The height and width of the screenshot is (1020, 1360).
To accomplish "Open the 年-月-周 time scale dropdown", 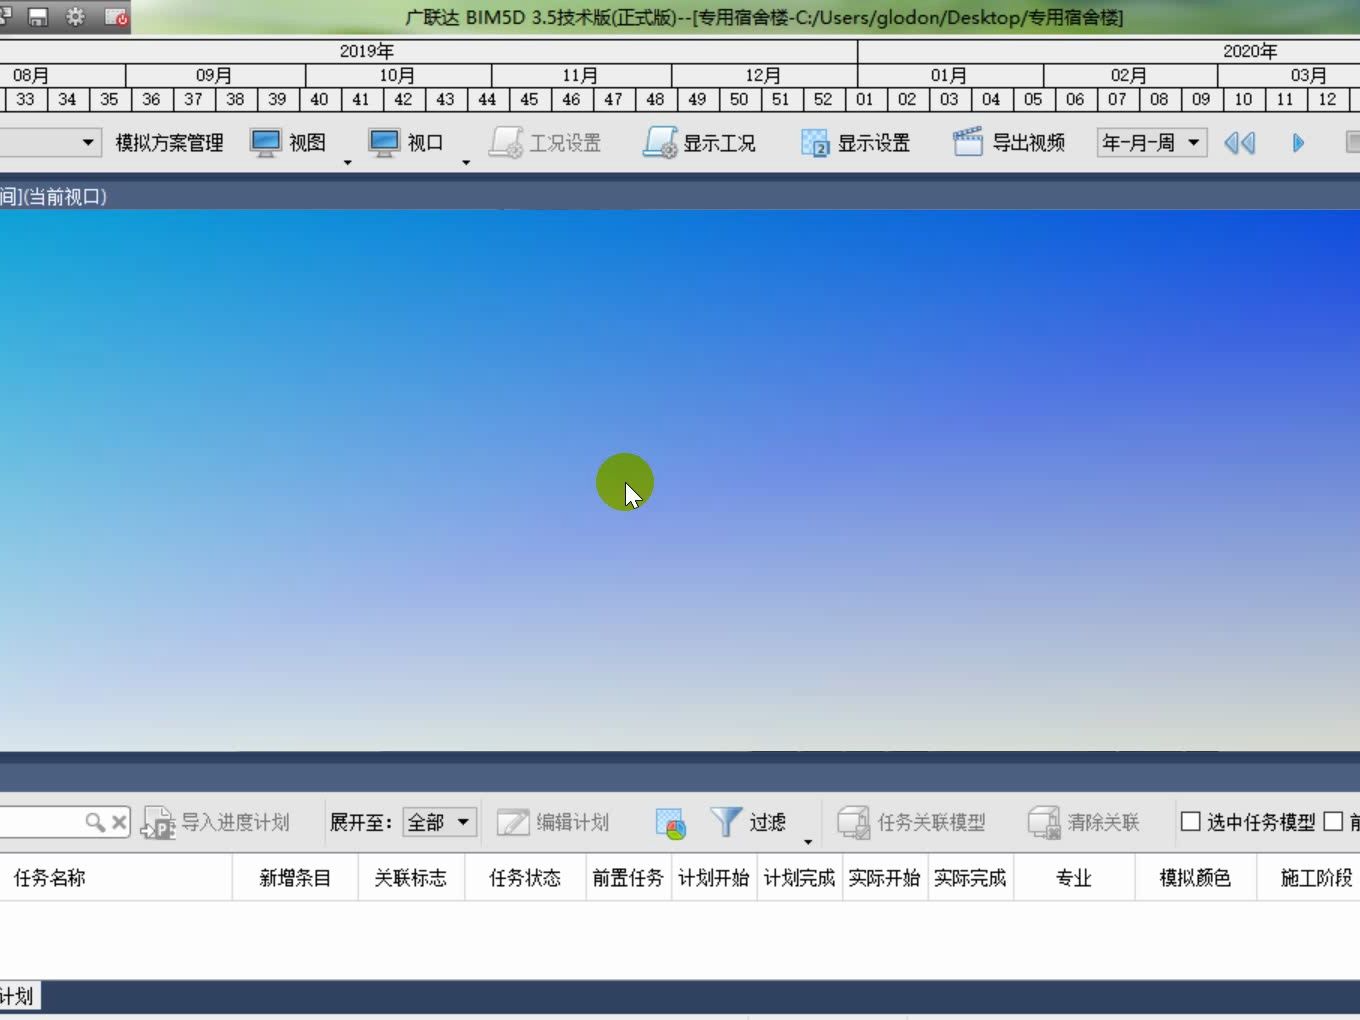I will click(x=1152, y=143).
